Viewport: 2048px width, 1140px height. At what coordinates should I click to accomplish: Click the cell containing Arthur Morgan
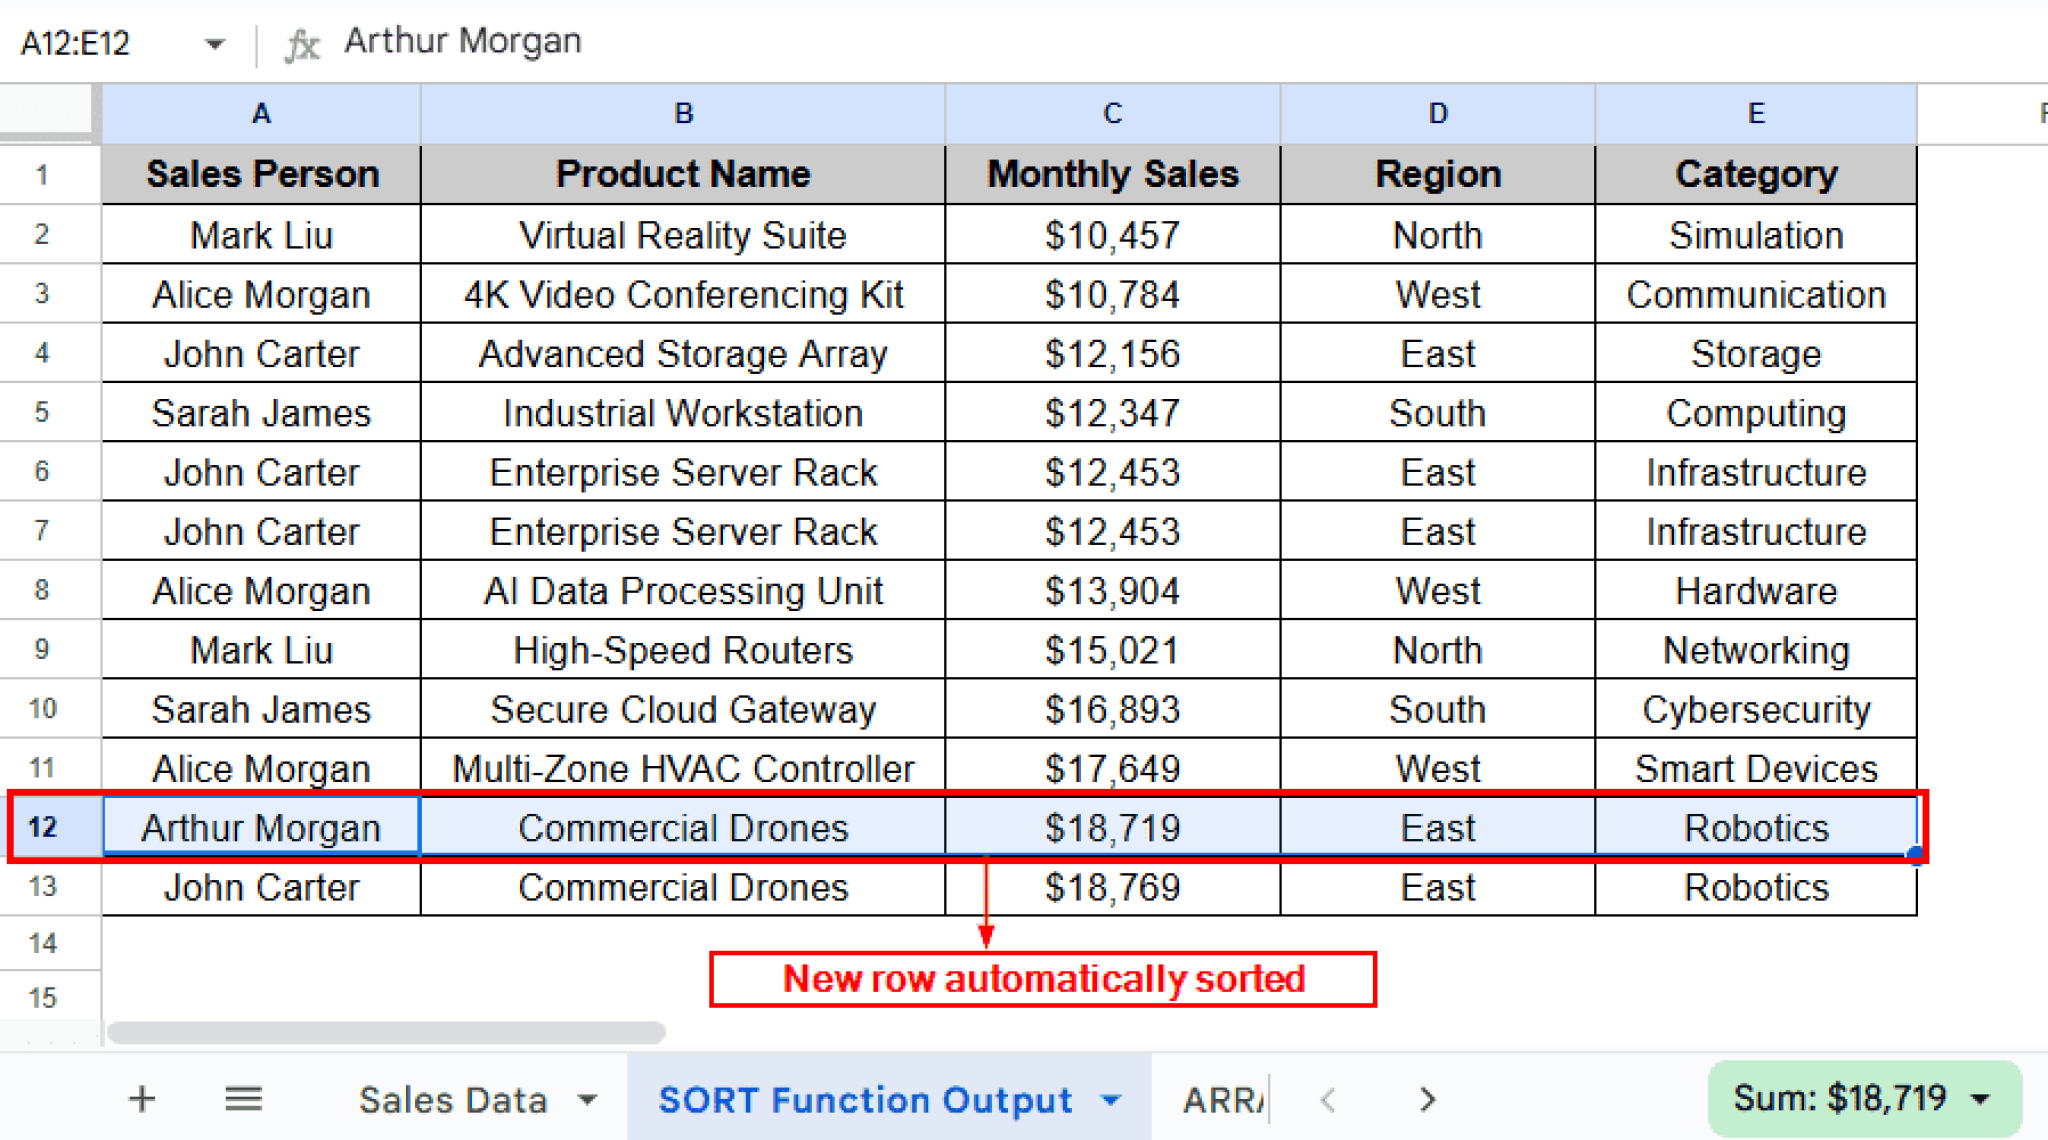(261, 827)
